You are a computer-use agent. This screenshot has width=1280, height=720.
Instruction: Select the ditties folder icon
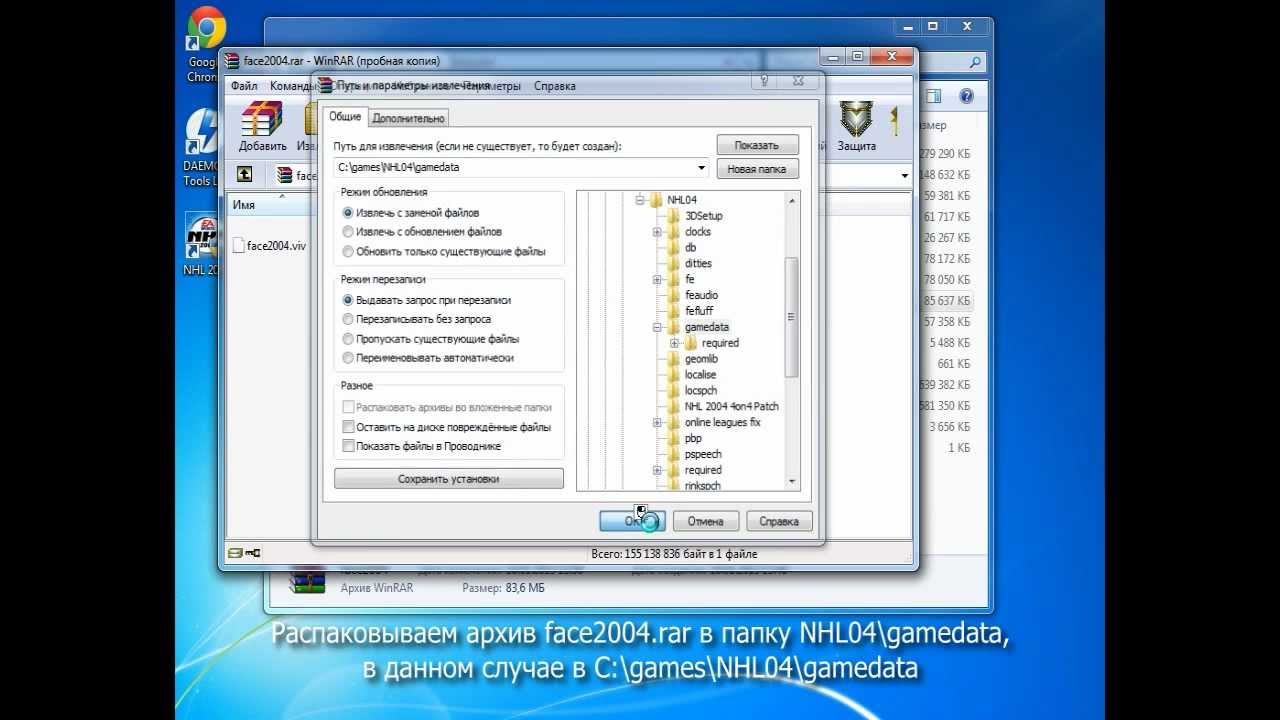point(674,263)
